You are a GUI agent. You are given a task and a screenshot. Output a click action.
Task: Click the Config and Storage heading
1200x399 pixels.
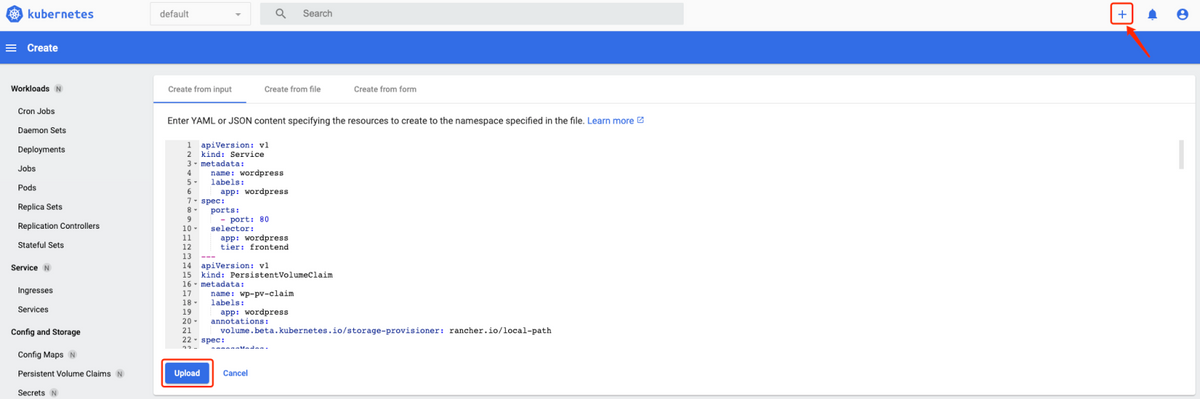point(46,332)
